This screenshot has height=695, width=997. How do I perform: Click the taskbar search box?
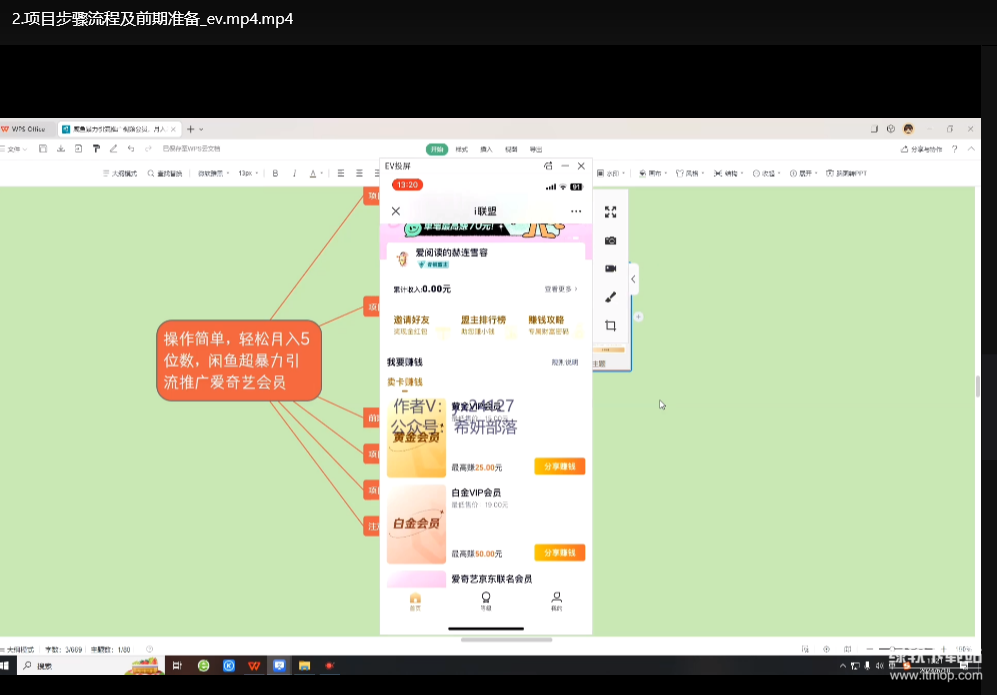point(89,666)
